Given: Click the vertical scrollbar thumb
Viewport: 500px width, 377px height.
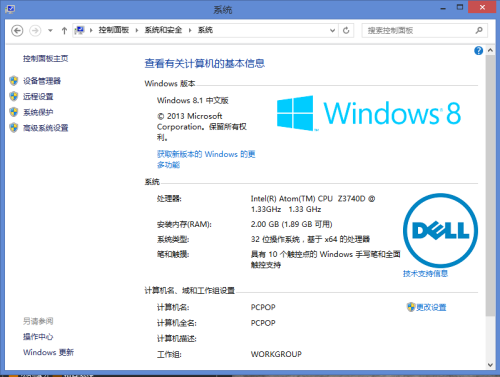Looking at the screenshot, I should pyautogui.click(x=490, y=185).
